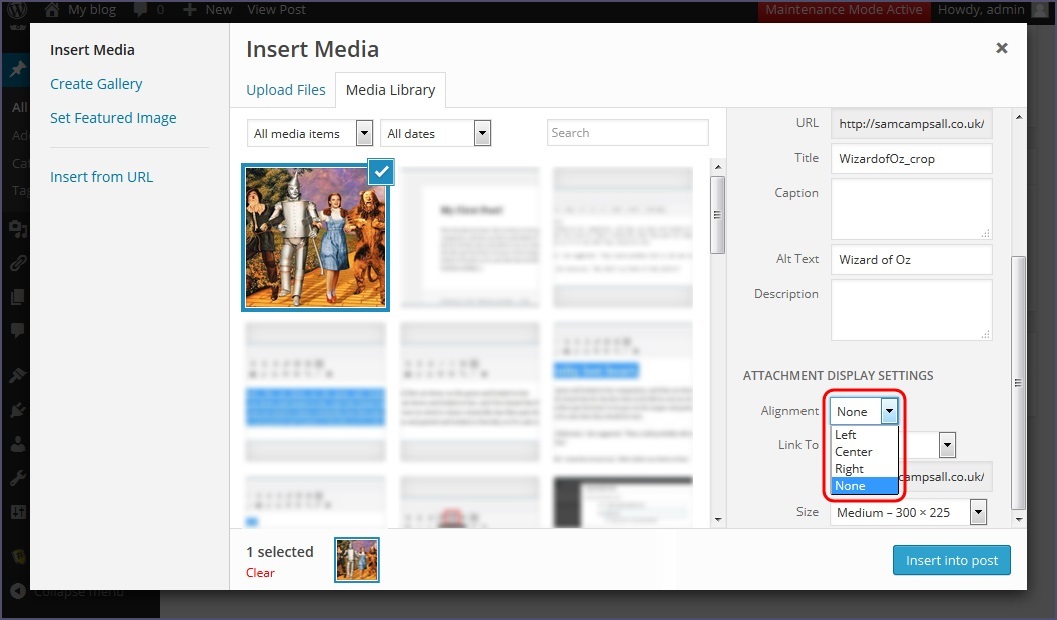
Task: Select Center in the alignment list
Action: (854, 452)
